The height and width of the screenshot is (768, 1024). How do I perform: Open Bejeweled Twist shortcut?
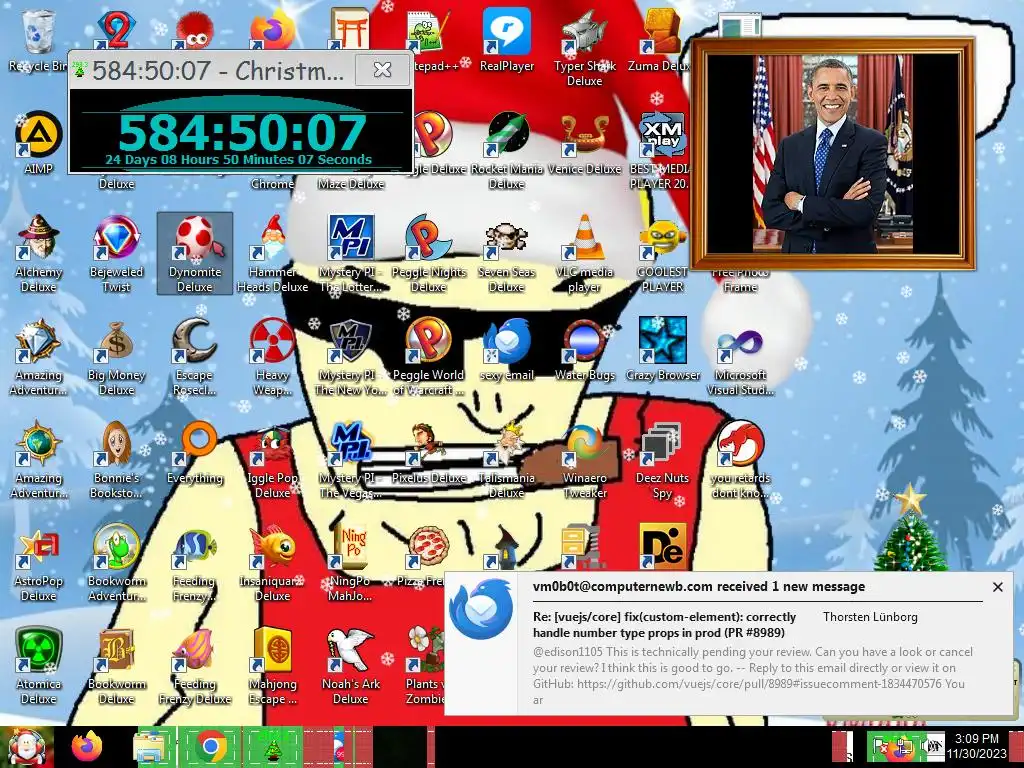point(116,255)
